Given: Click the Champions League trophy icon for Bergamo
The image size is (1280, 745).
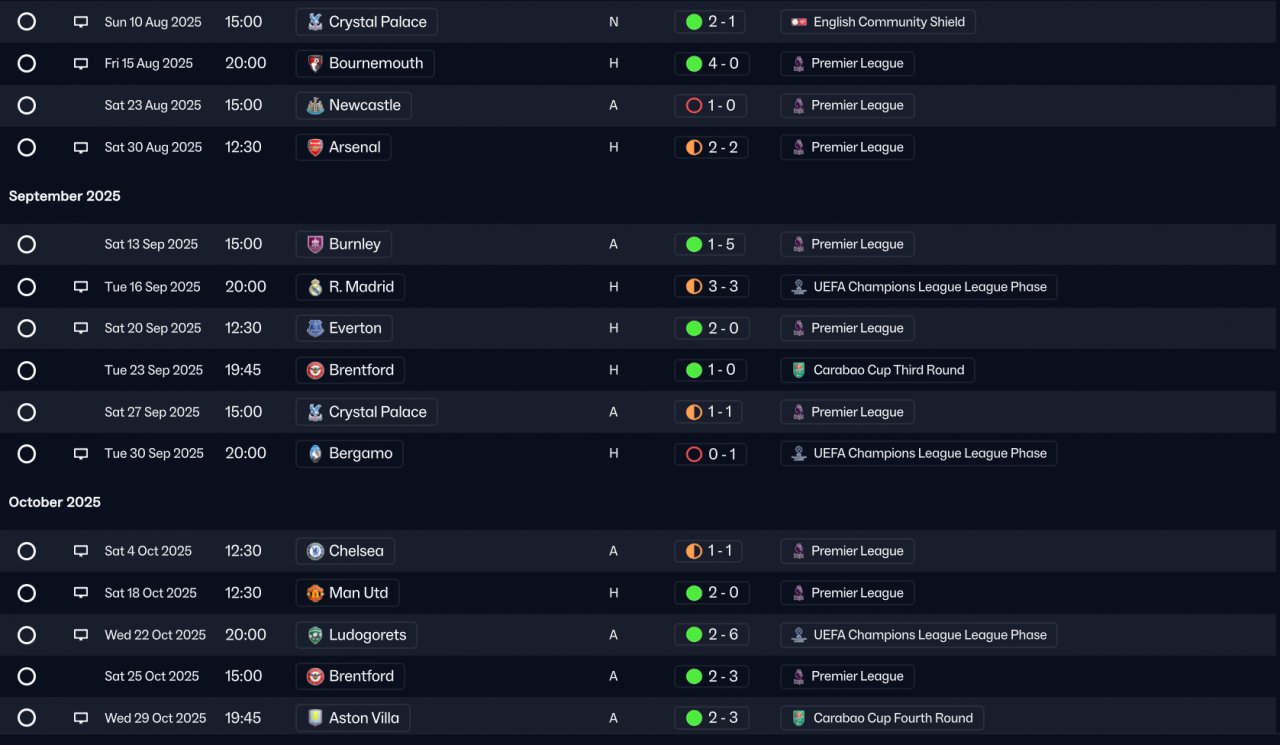Looking at the screenshot, I should 798,454.
